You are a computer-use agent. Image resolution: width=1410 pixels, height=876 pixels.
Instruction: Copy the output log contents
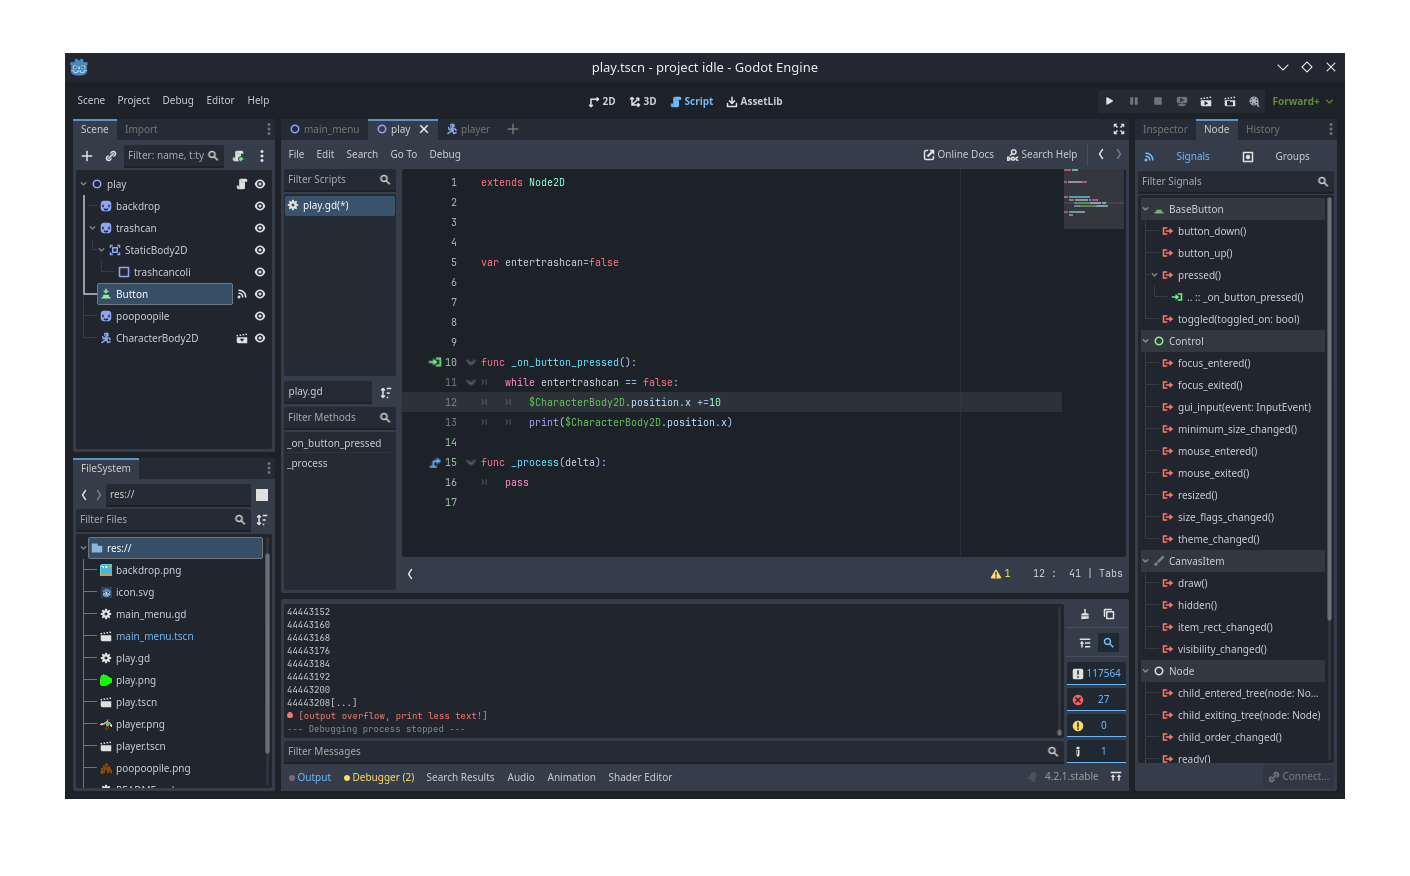click(1109, 614)
